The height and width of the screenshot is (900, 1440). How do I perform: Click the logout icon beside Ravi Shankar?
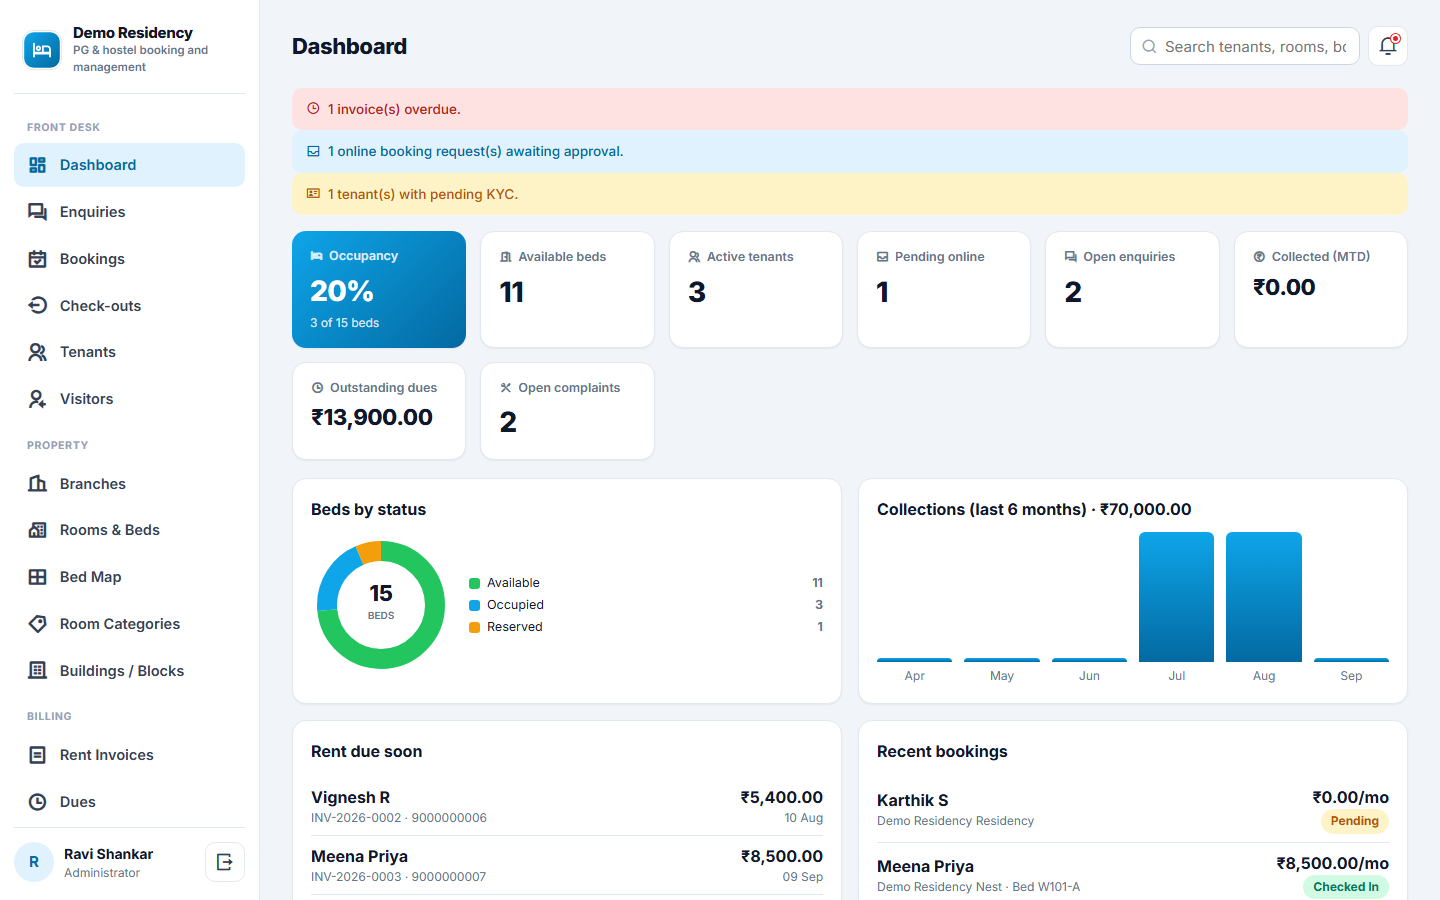(x=225, y=862)
